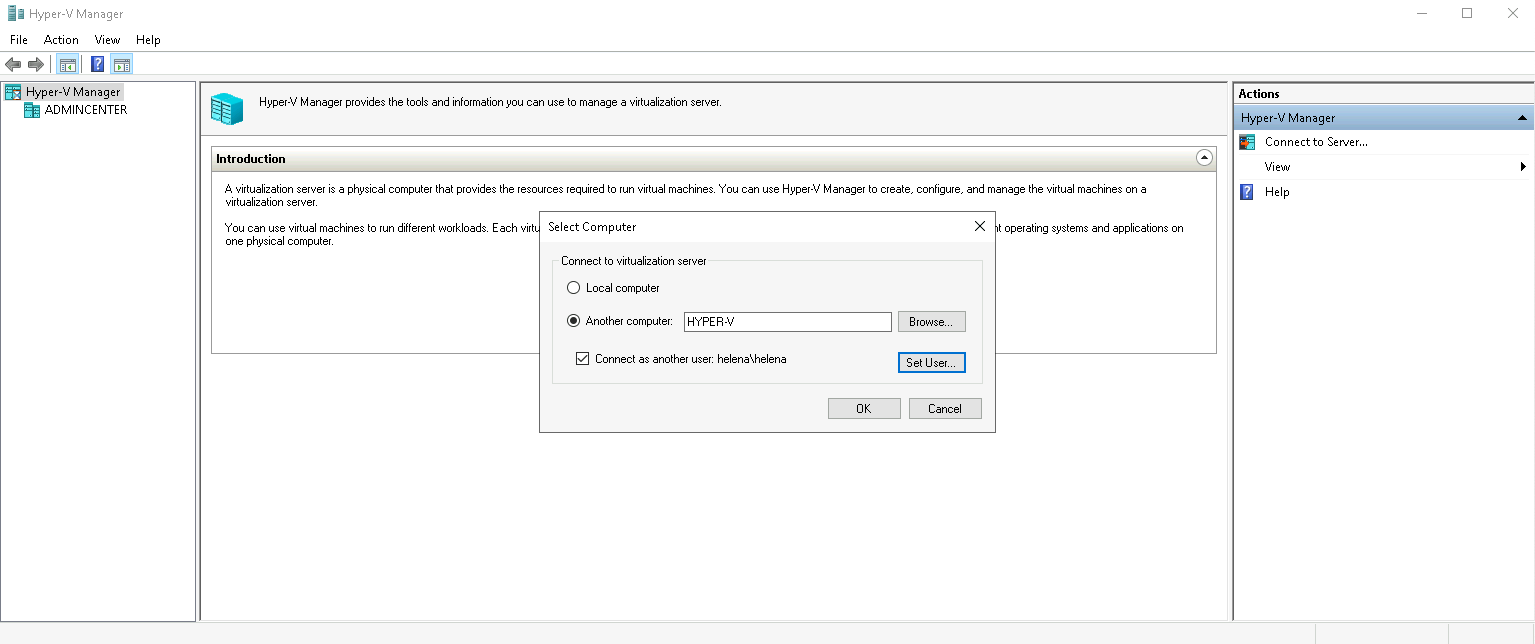1535x644 pixels.
Task: Click the ADMINCENTER server icon in tree
Action: click(x=32, y=110)
